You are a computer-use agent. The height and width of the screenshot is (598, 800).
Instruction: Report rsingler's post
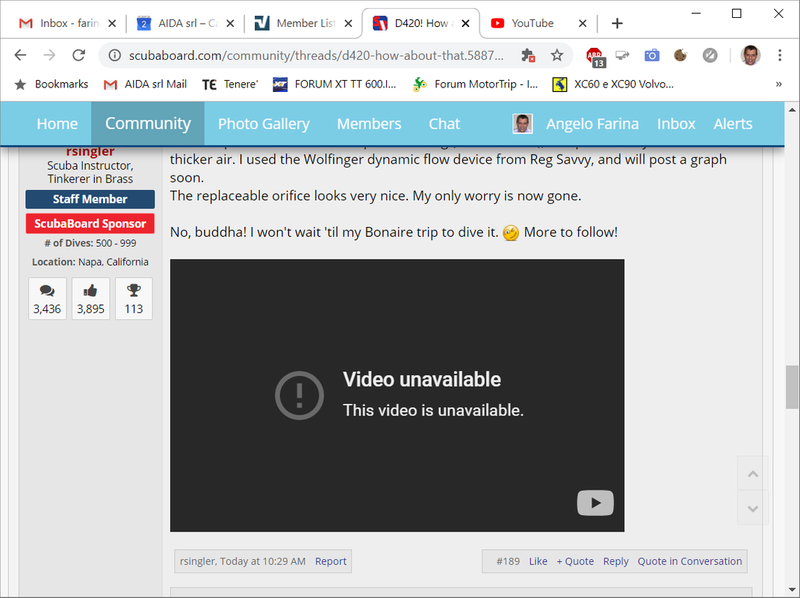pyautogui.click(x=331, y=561)
